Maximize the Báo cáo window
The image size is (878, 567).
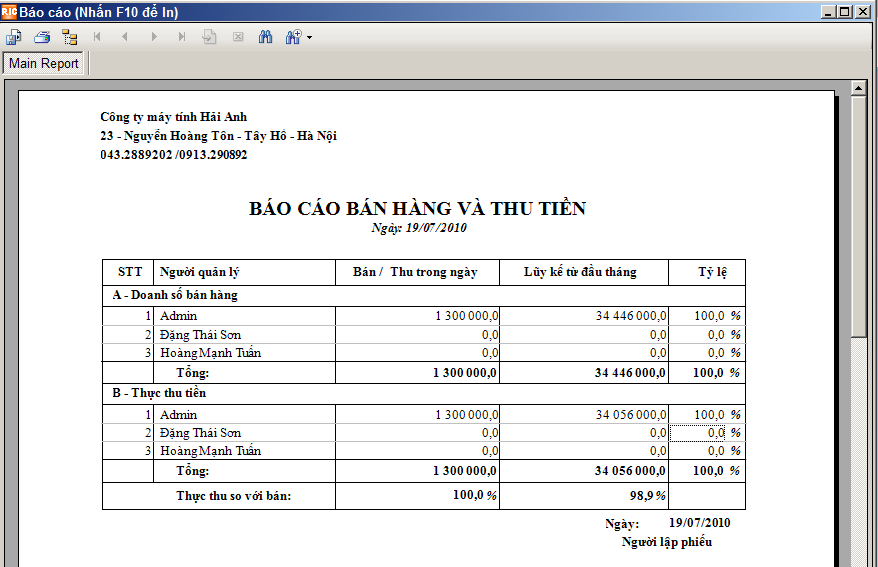click(846, 11)
